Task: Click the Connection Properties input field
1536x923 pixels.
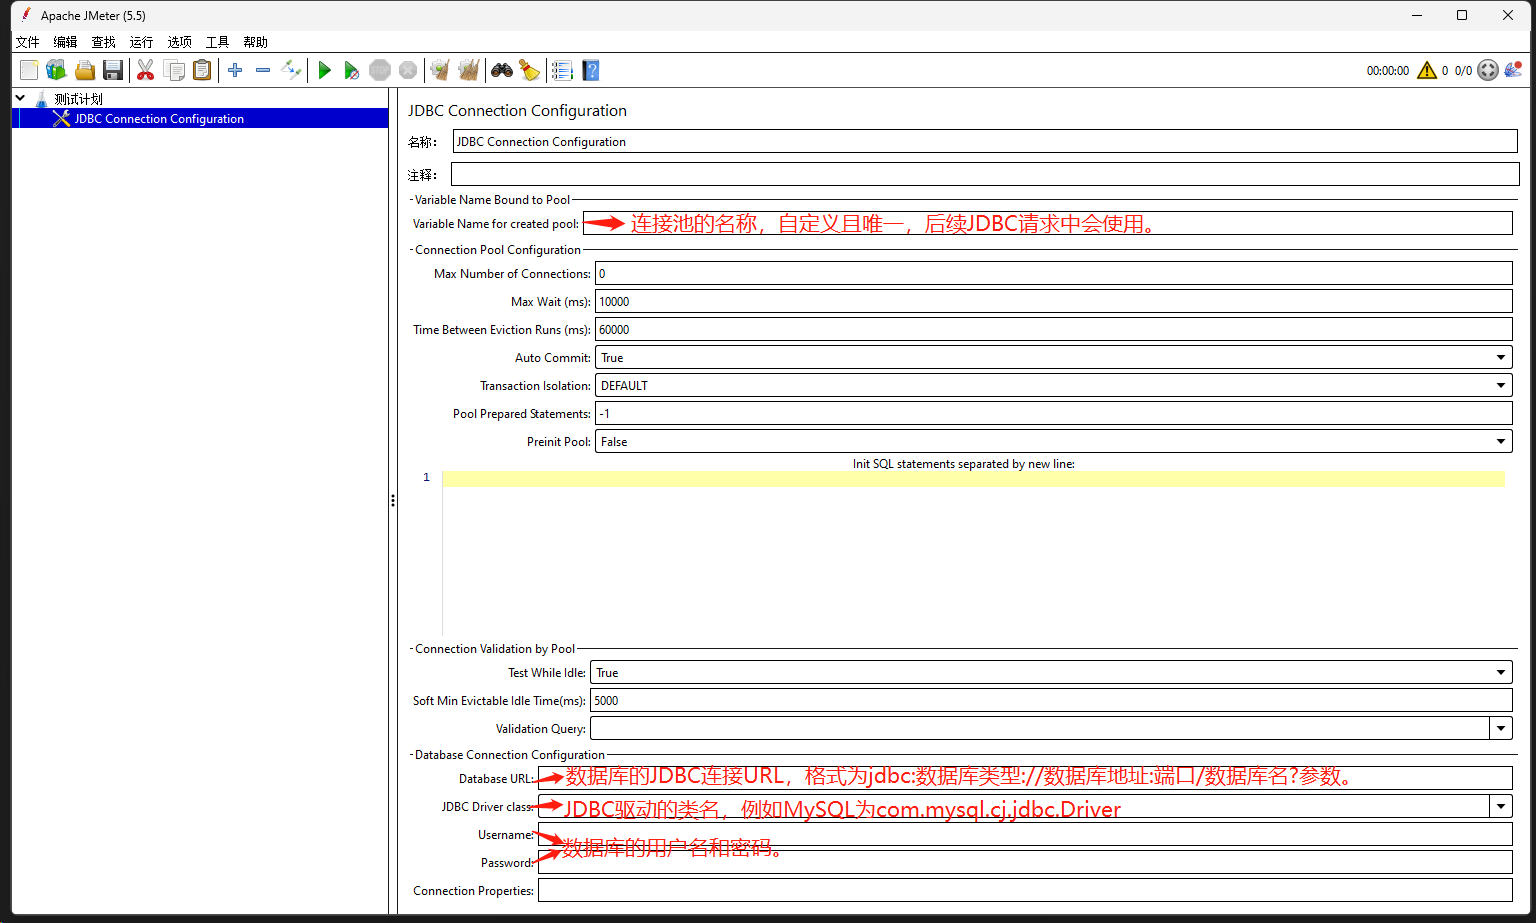Action: pos(1025,890)
